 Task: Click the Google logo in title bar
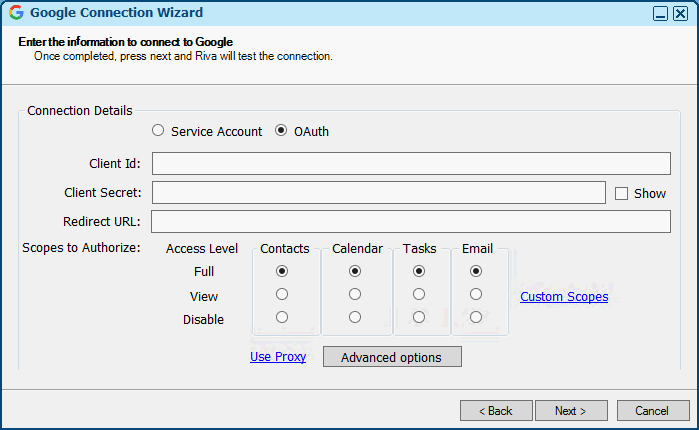click(x=16, y=12)
